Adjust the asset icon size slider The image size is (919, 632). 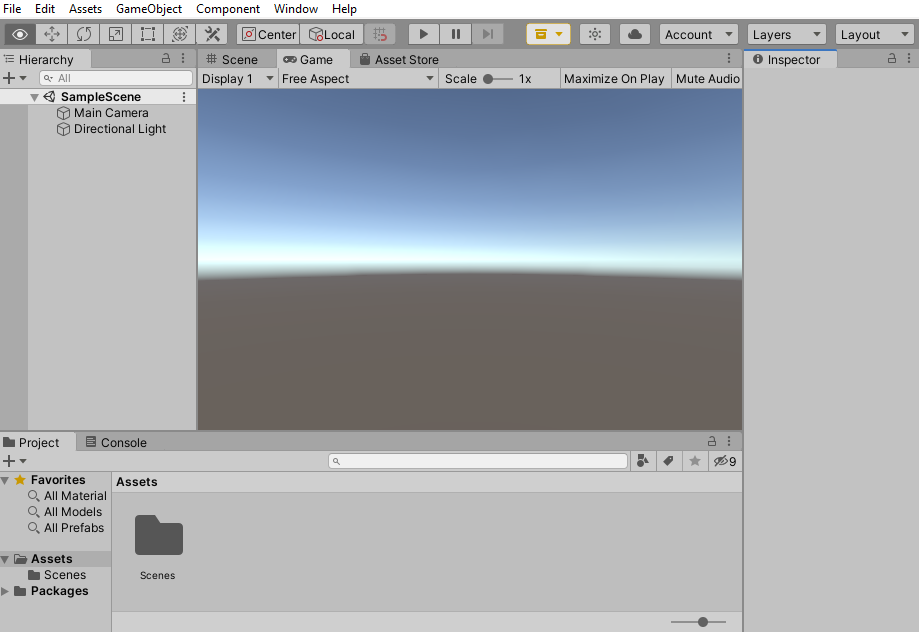click(699, 621)
